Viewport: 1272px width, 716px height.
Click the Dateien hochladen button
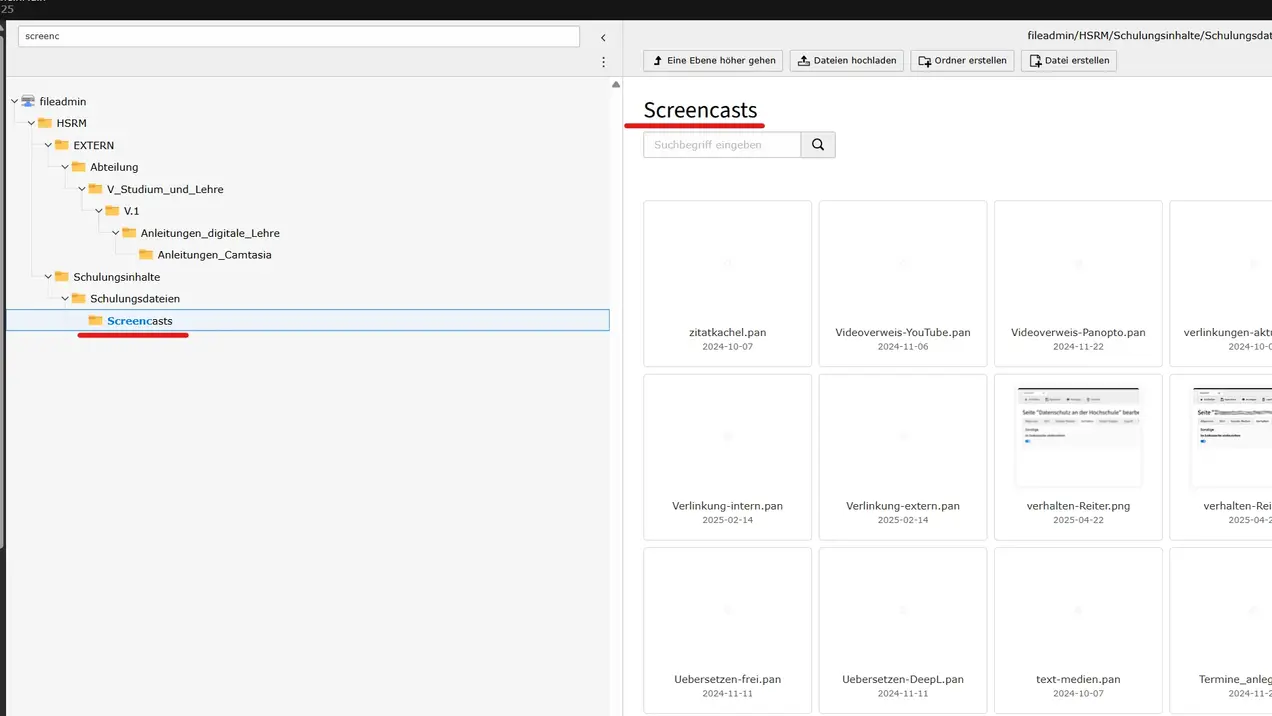click(847, 61)
